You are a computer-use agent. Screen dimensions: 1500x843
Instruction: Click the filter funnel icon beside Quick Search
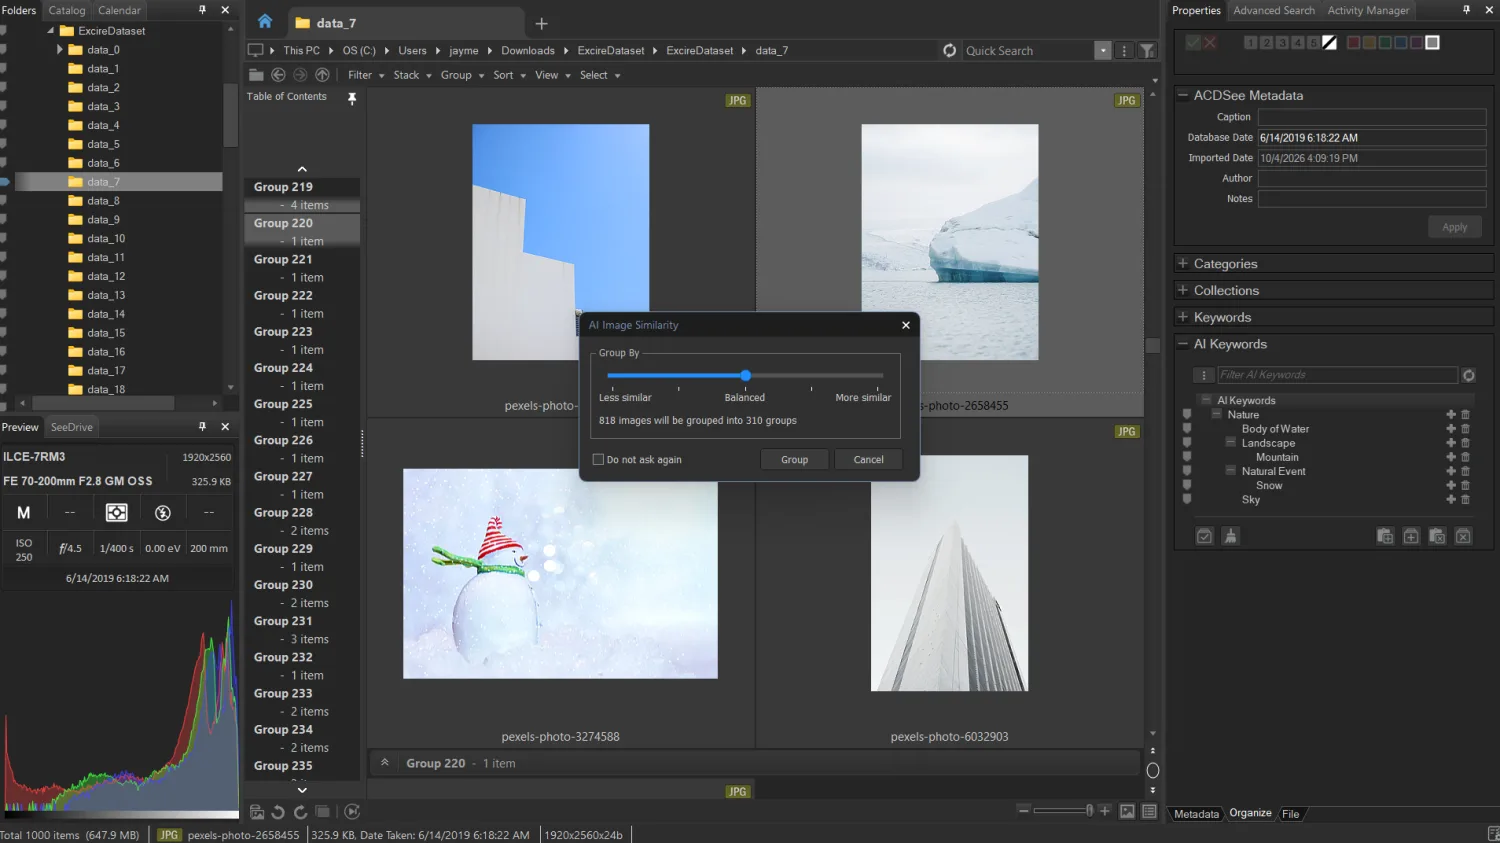(x=1147, y=50)
